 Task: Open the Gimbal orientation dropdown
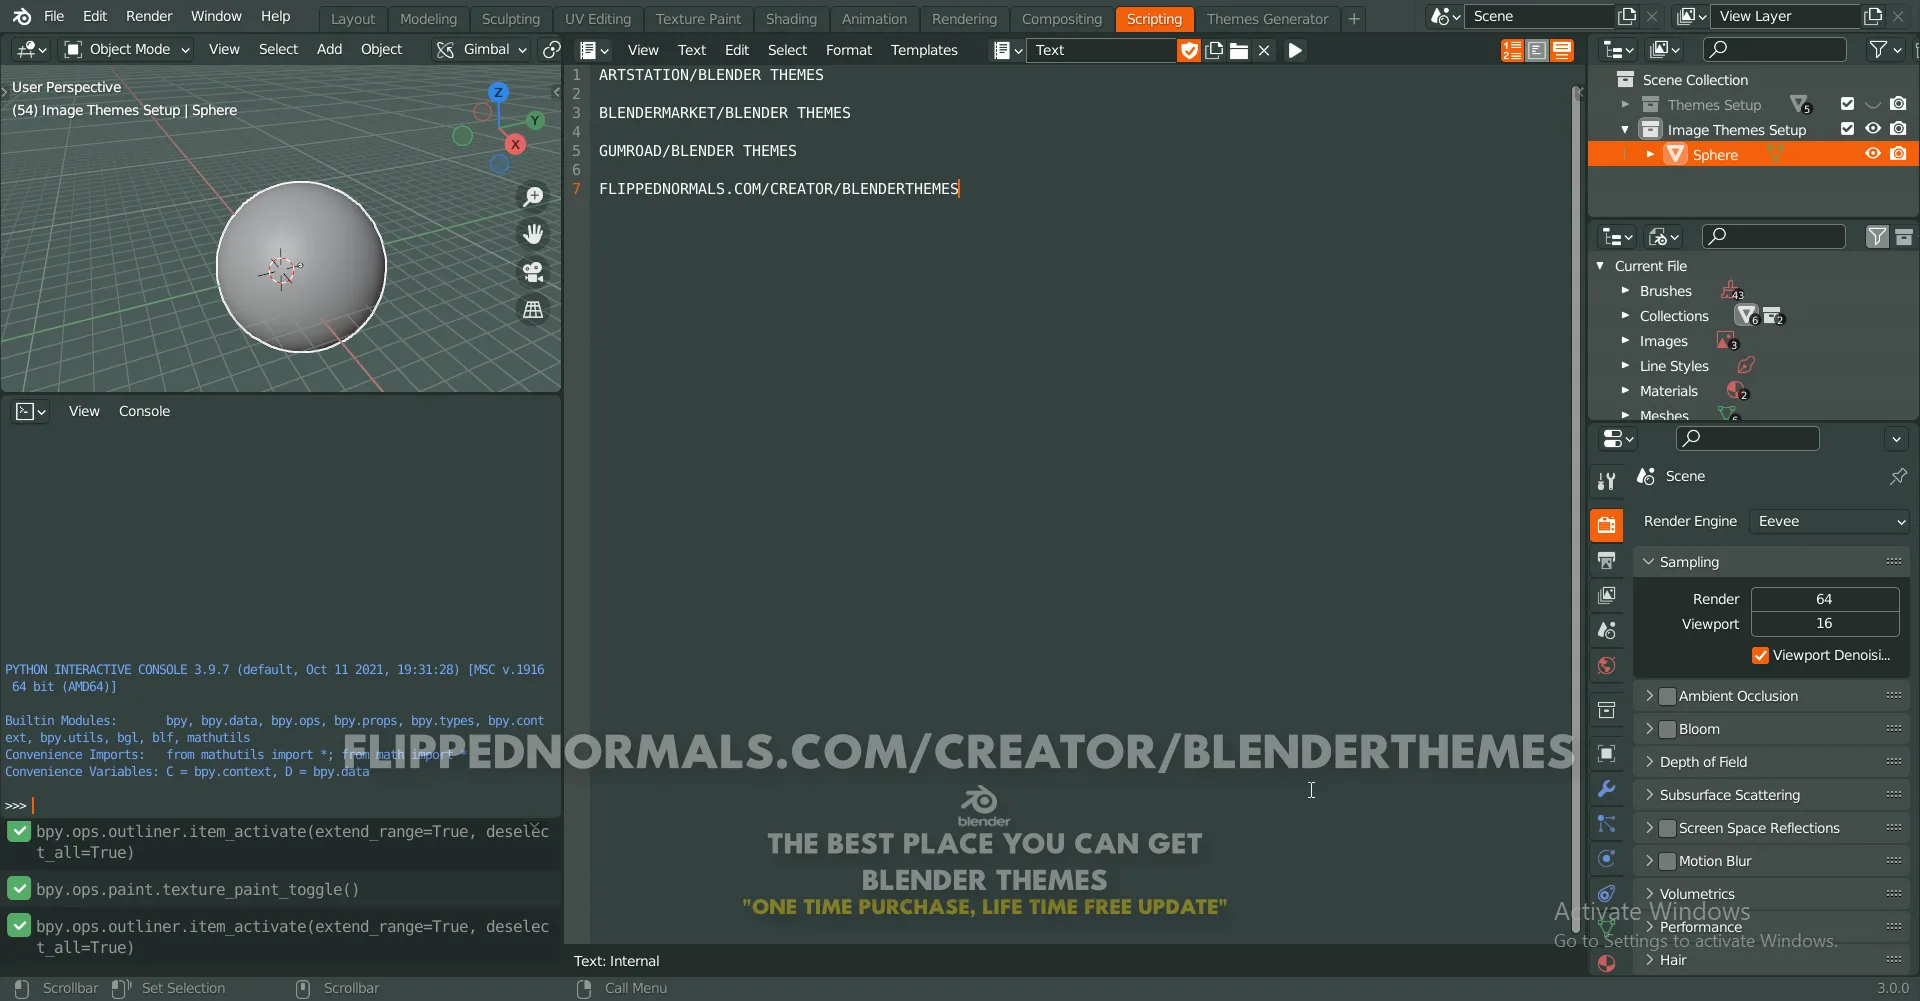coord(482,49)
